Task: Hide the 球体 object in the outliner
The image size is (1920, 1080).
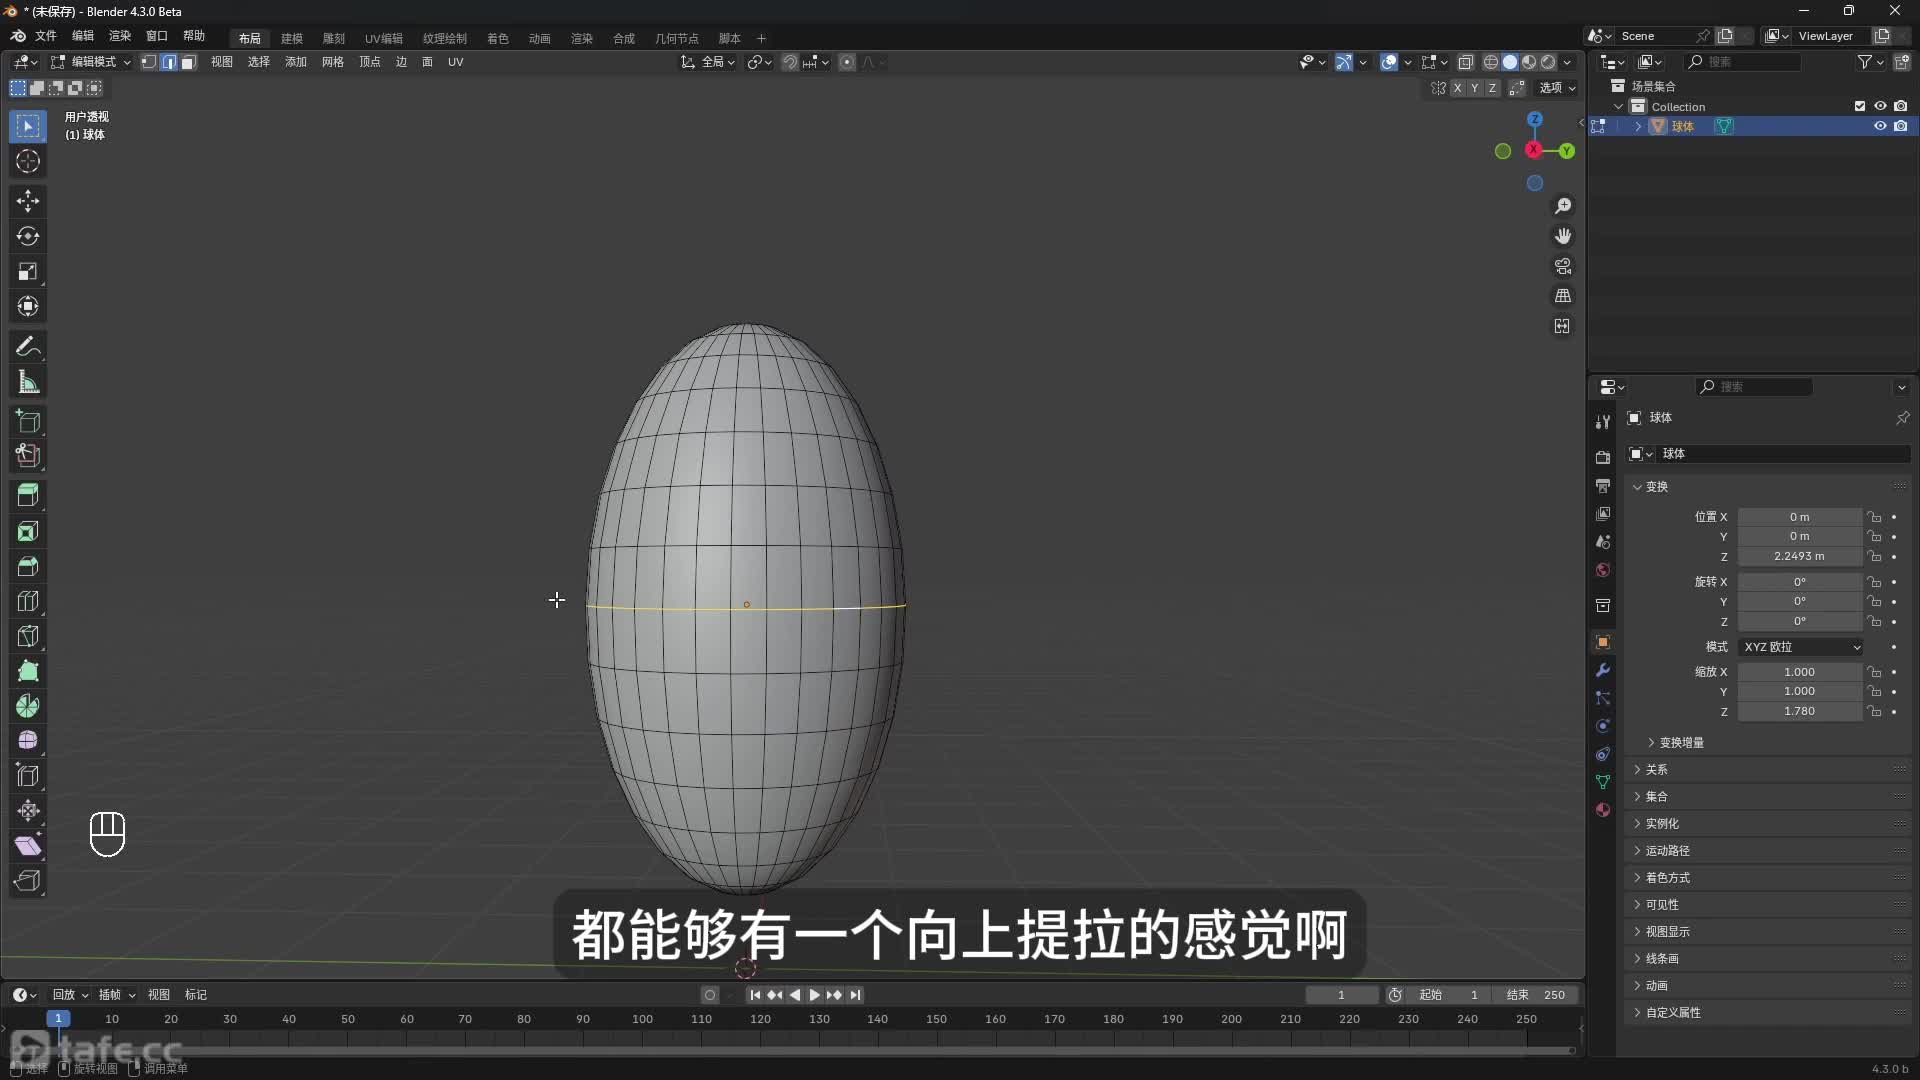Action: point(1880,126)
